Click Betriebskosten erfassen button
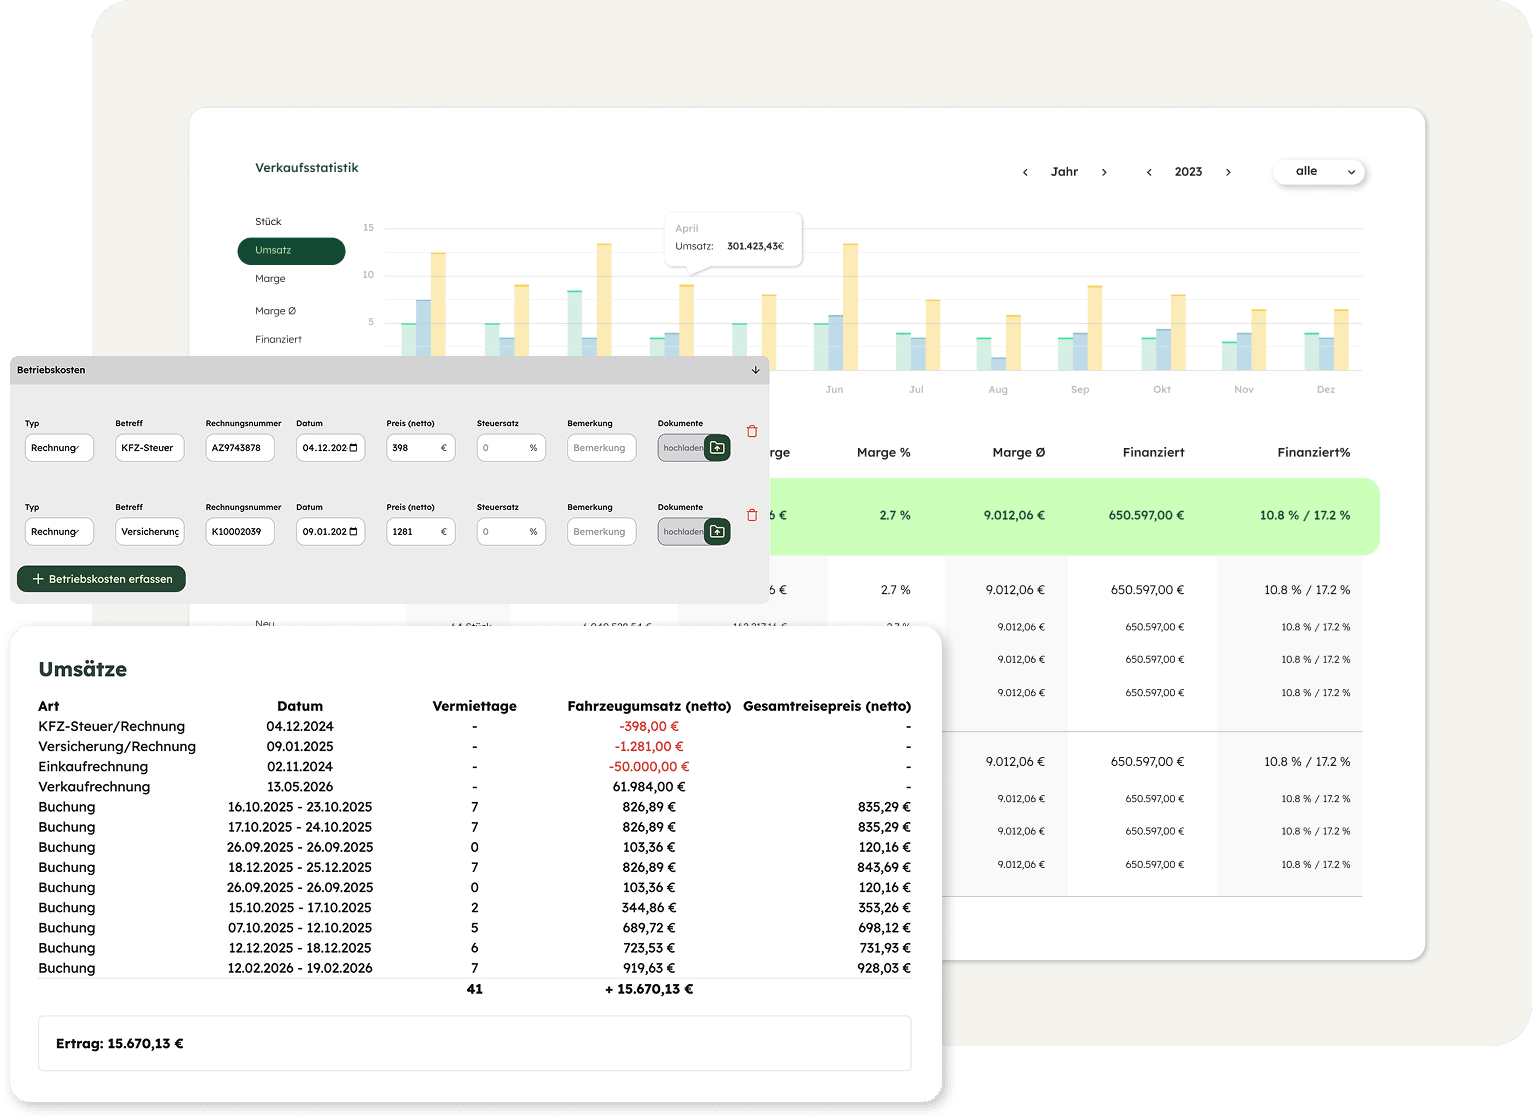Screen dimensions: 1532x1120 (102, 579)
